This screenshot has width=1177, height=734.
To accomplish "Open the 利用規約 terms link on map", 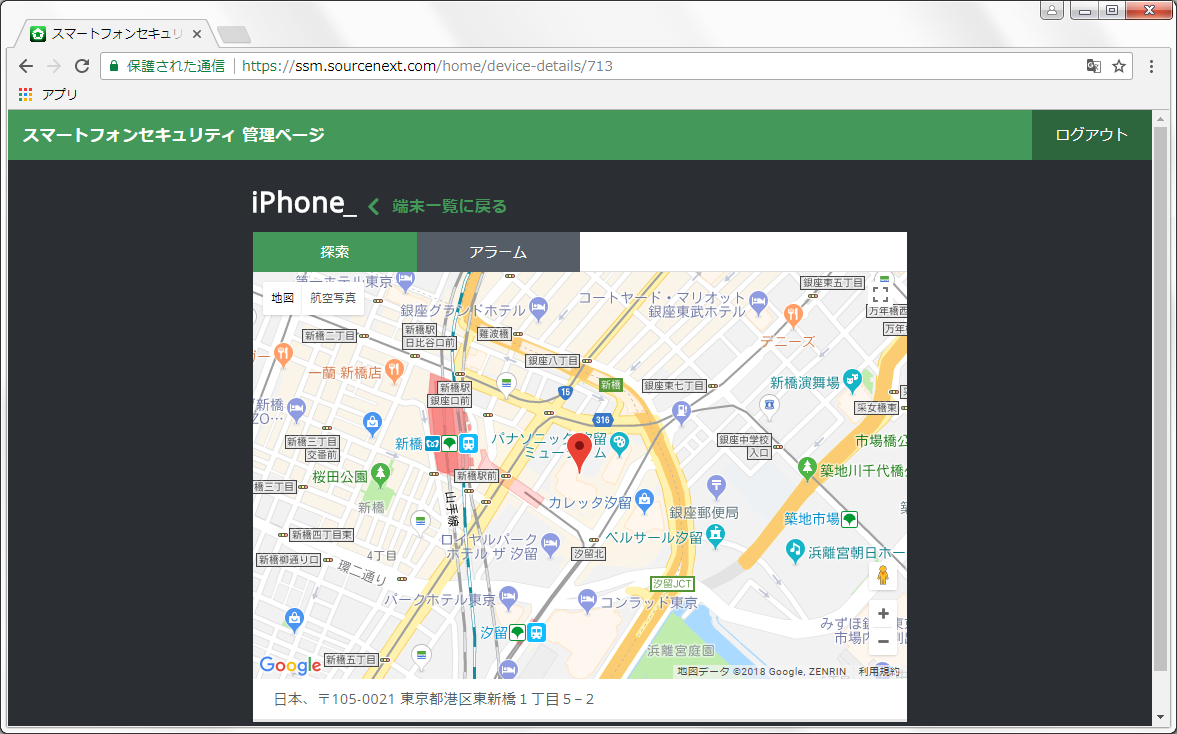I will pyautogui.click(x=878, y=672).
